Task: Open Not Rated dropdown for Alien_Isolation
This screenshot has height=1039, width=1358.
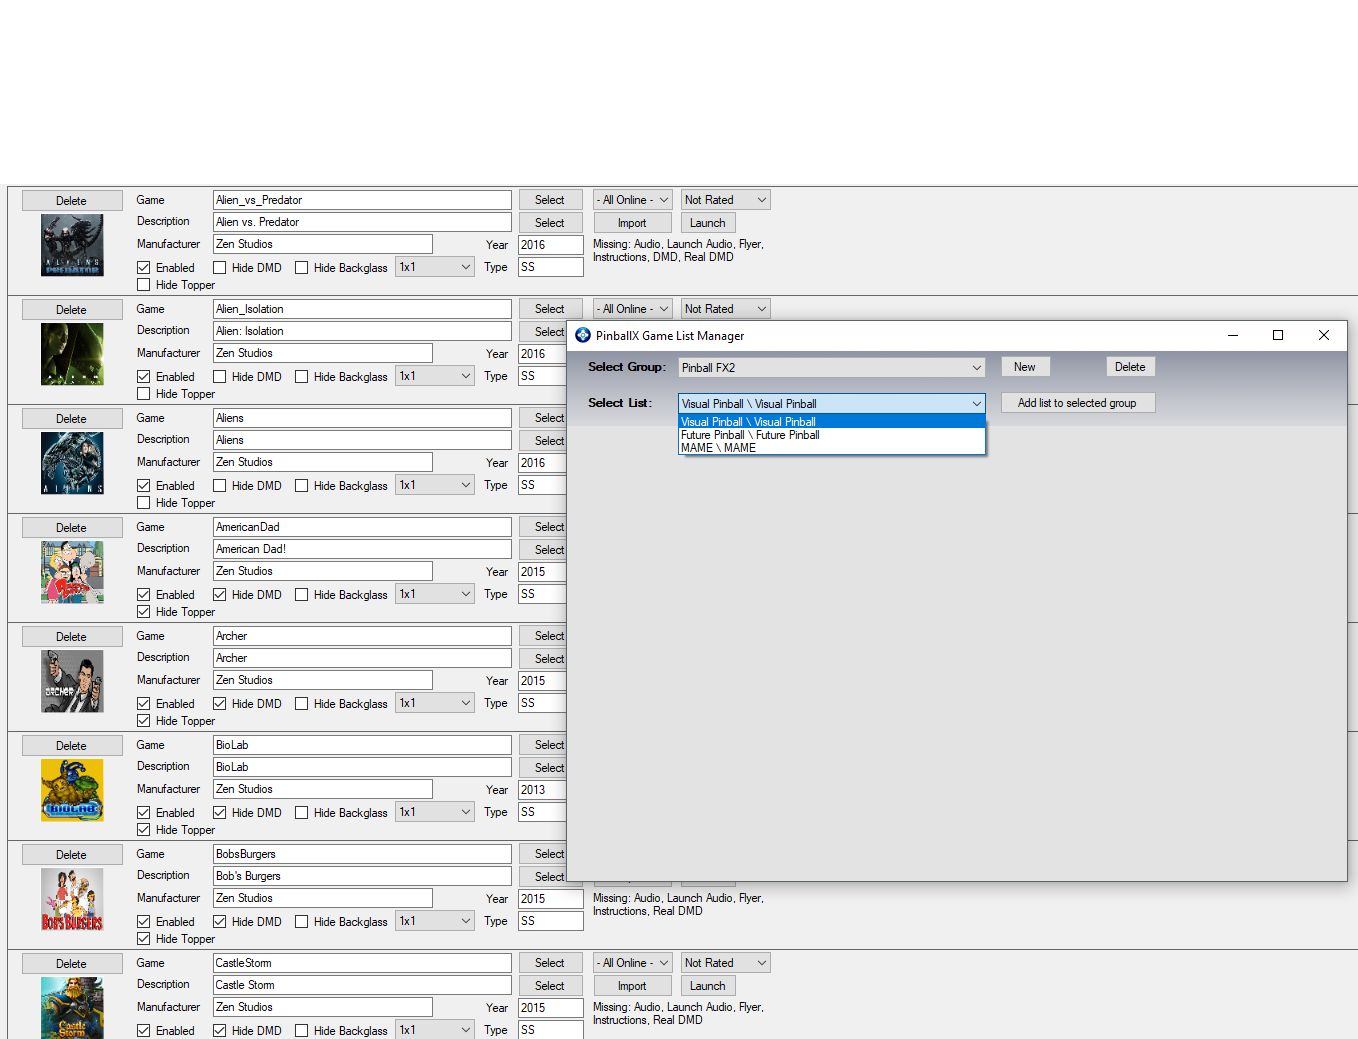Action: (x=726, y=309)
